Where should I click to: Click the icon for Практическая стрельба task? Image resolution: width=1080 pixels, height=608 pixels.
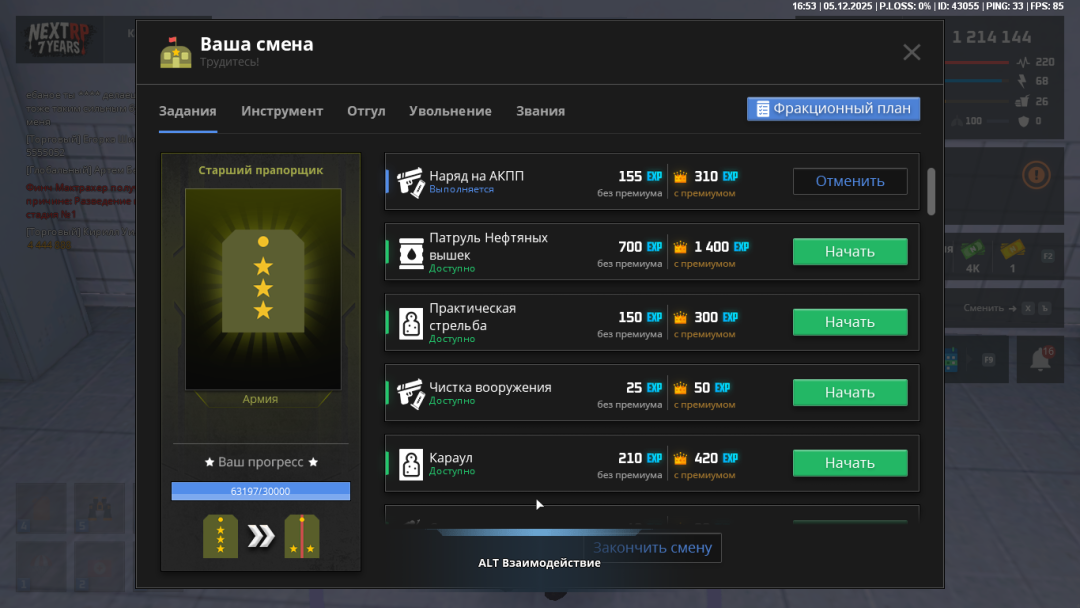(410, 322)
